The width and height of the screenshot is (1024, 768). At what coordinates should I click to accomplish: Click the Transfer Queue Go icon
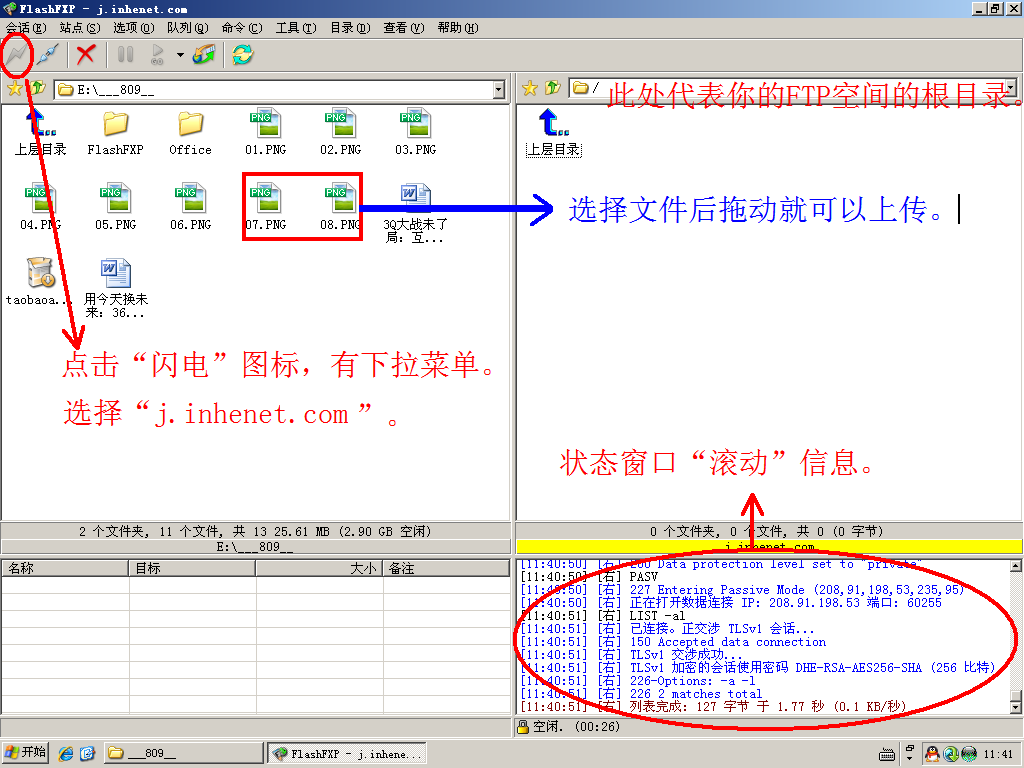(157, 54)
